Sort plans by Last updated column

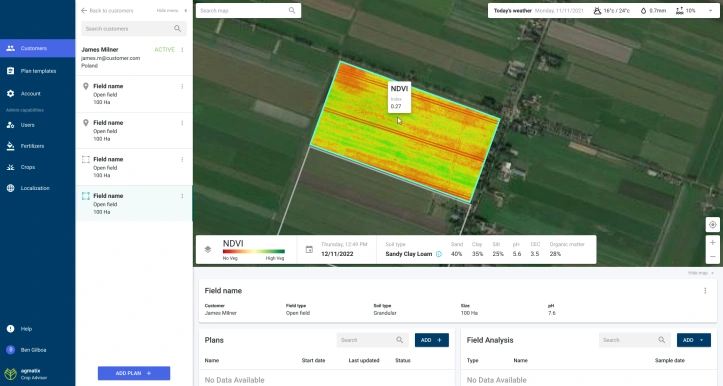click(364, 361)
